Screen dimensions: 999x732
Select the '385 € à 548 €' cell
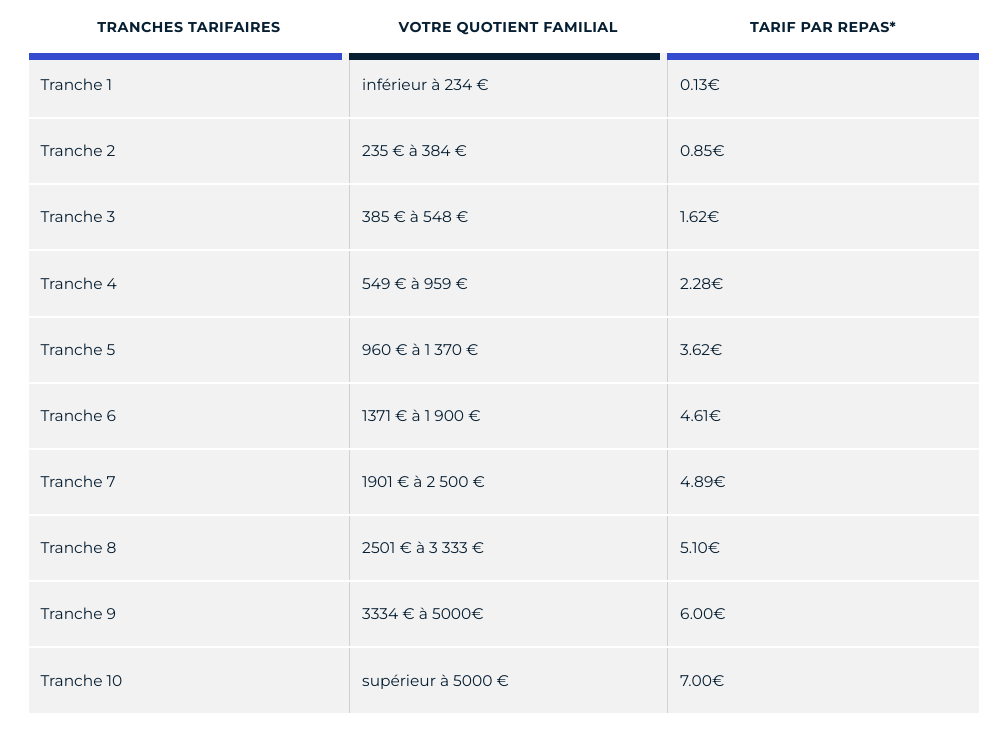tap(415, 217)
